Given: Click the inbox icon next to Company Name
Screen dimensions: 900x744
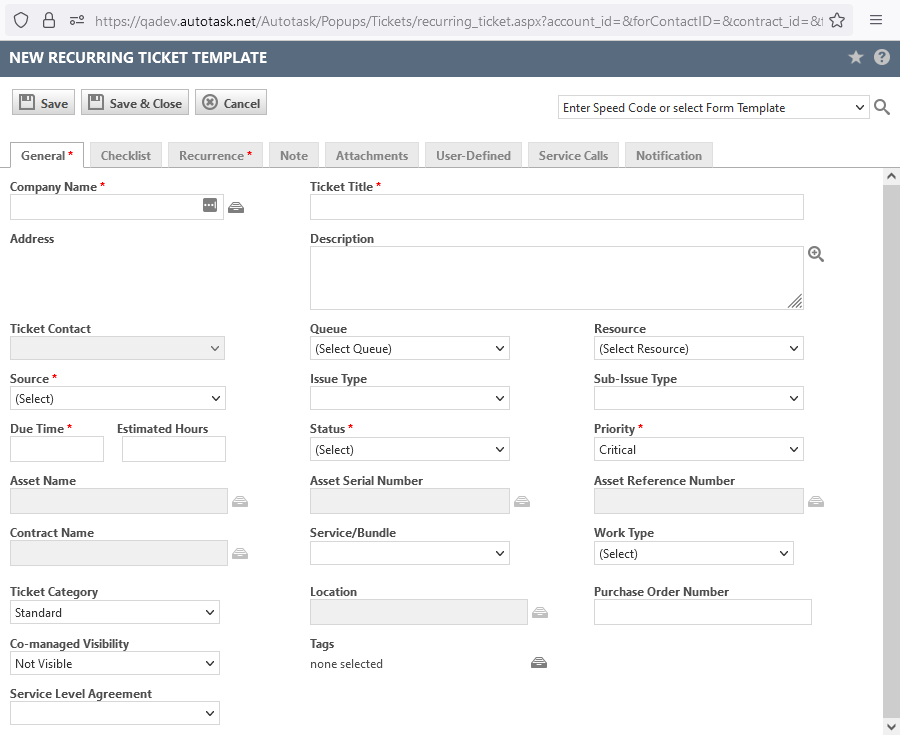Looking at the screenshot, I should point(236,207).
